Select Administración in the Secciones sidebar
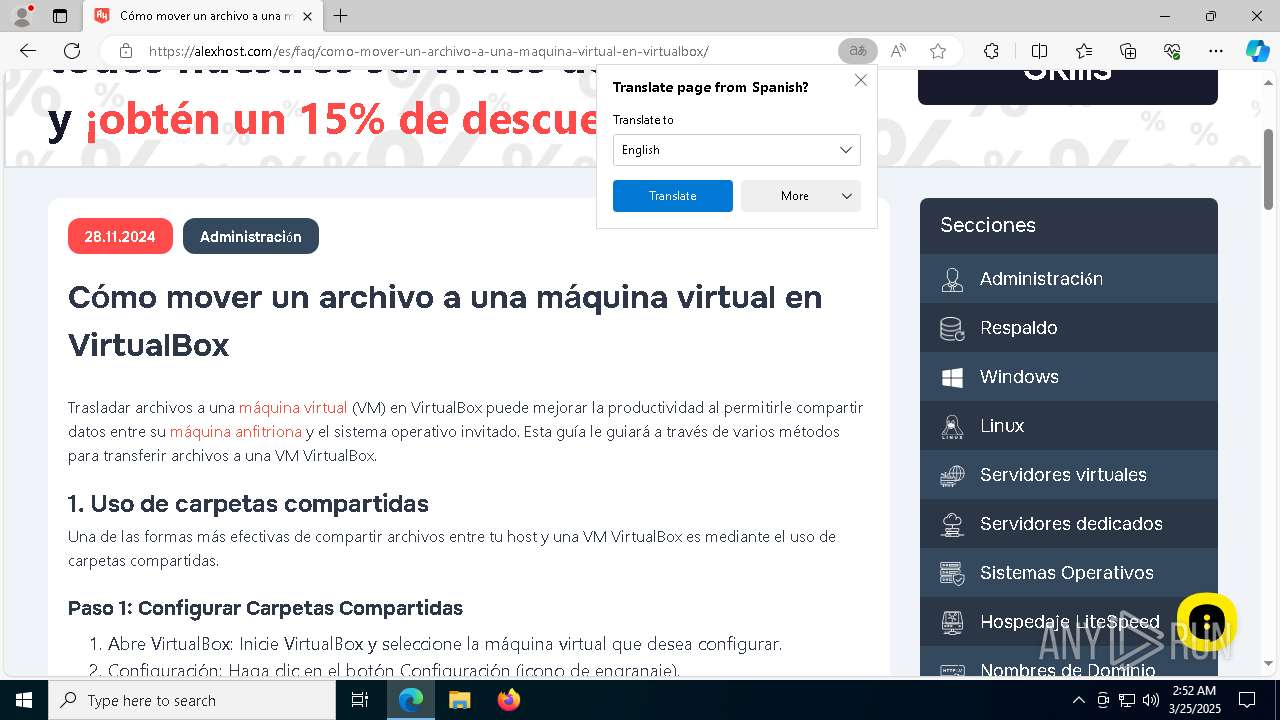The height and width of the screenshot is (720, 1280). 1068,279
